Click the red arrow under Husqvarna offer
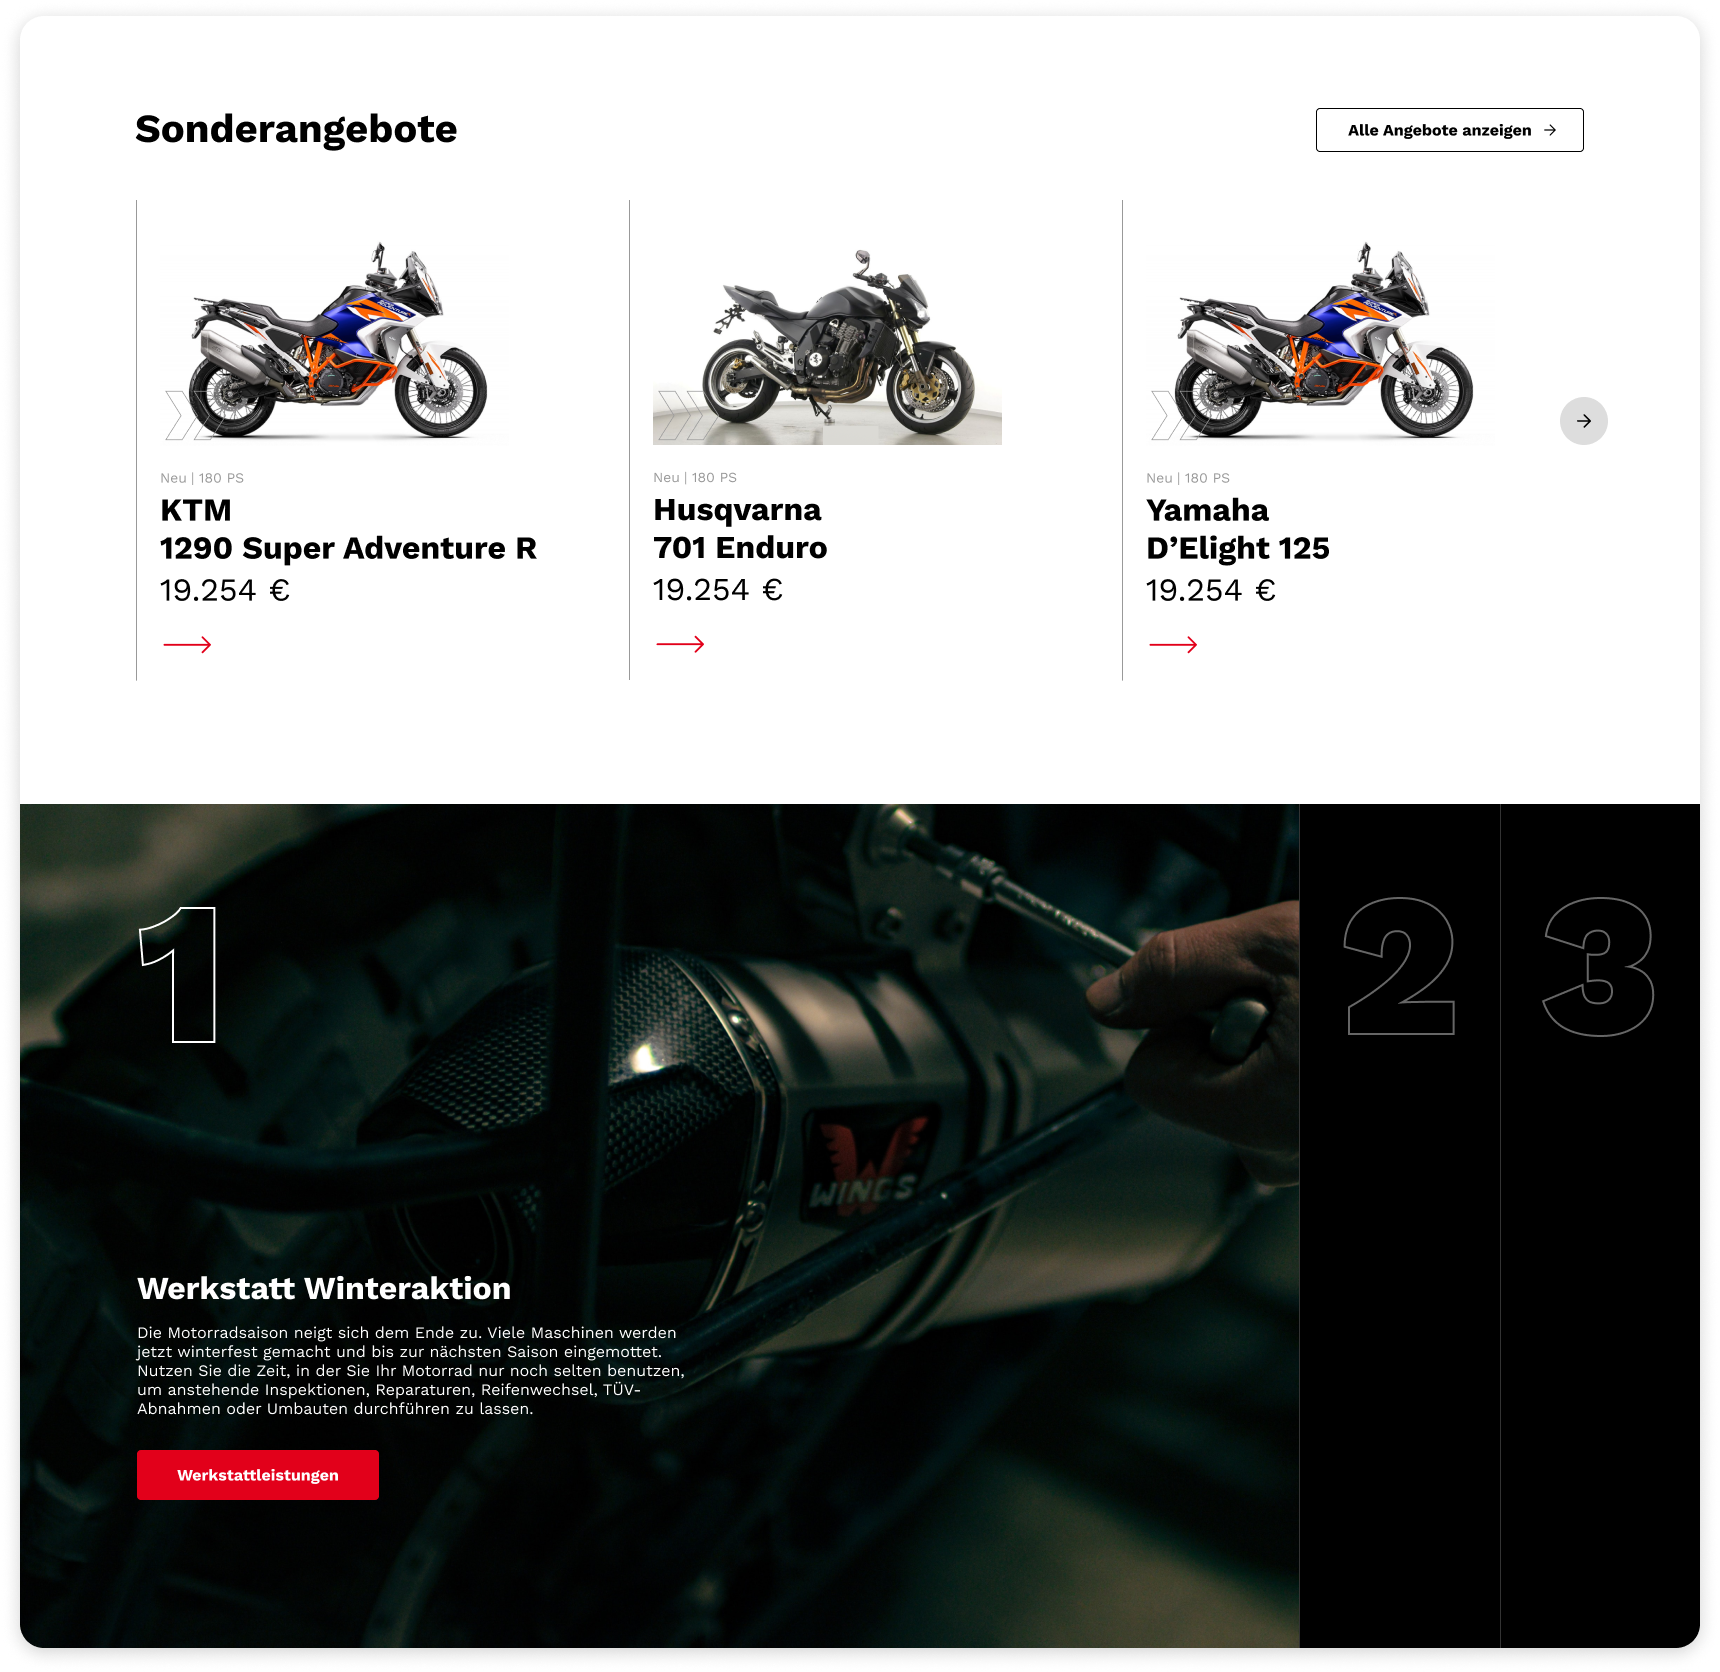The height and width of the screenshot is (1672, 1720). (680, 645)
